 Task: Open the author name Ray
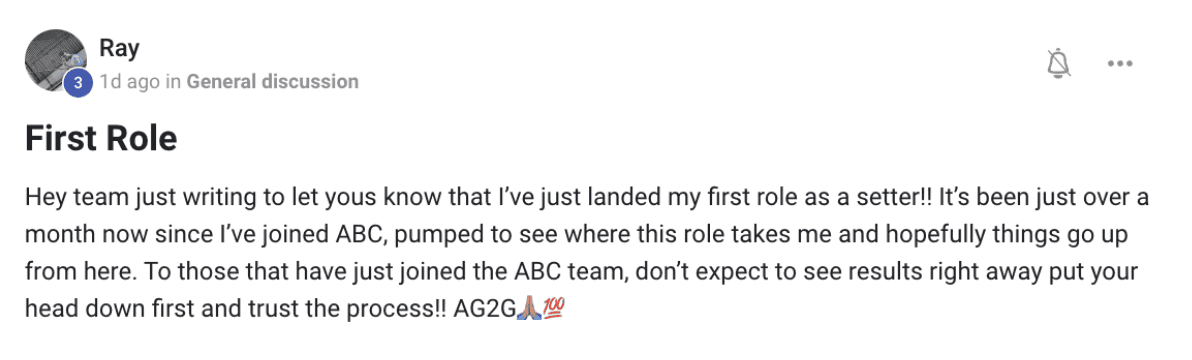click(x=119, y=49)
